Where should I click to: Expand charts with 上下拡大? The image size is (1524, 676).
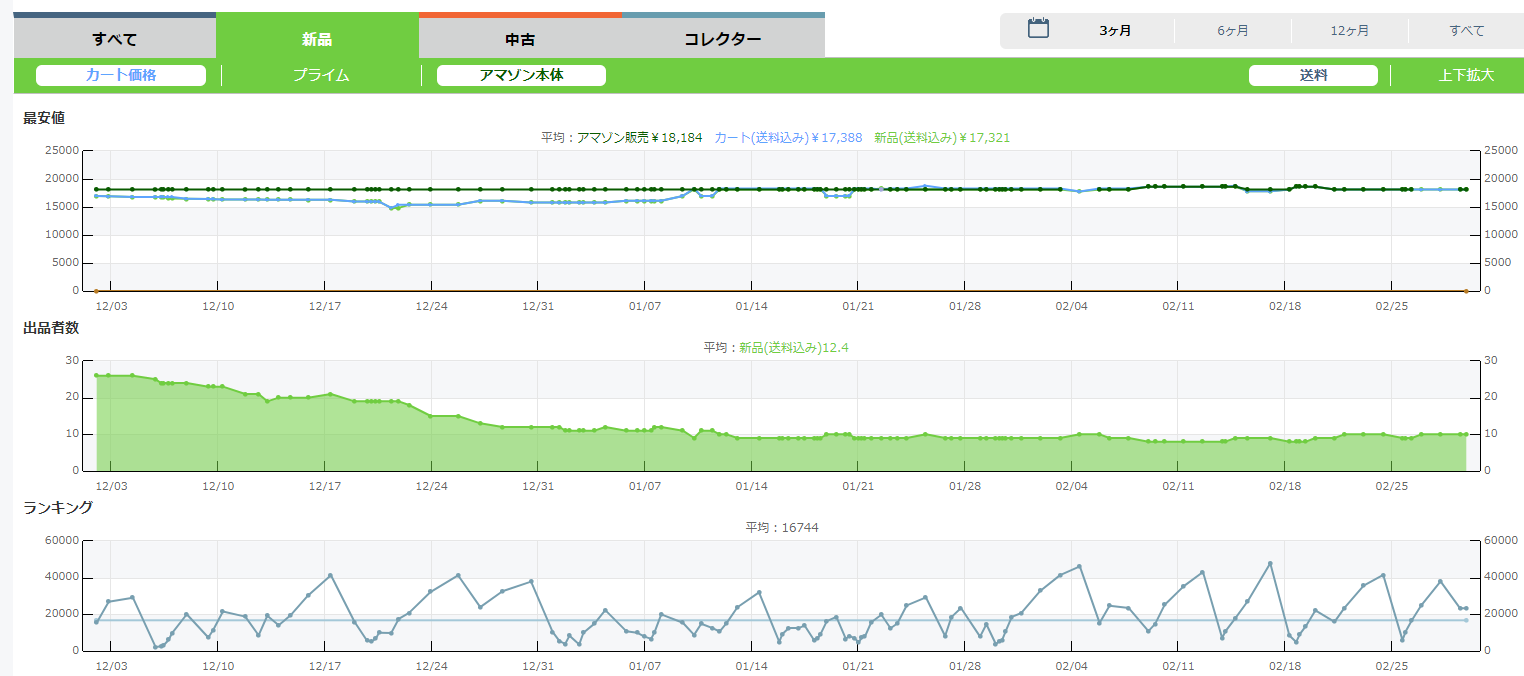pos(1465,75)
